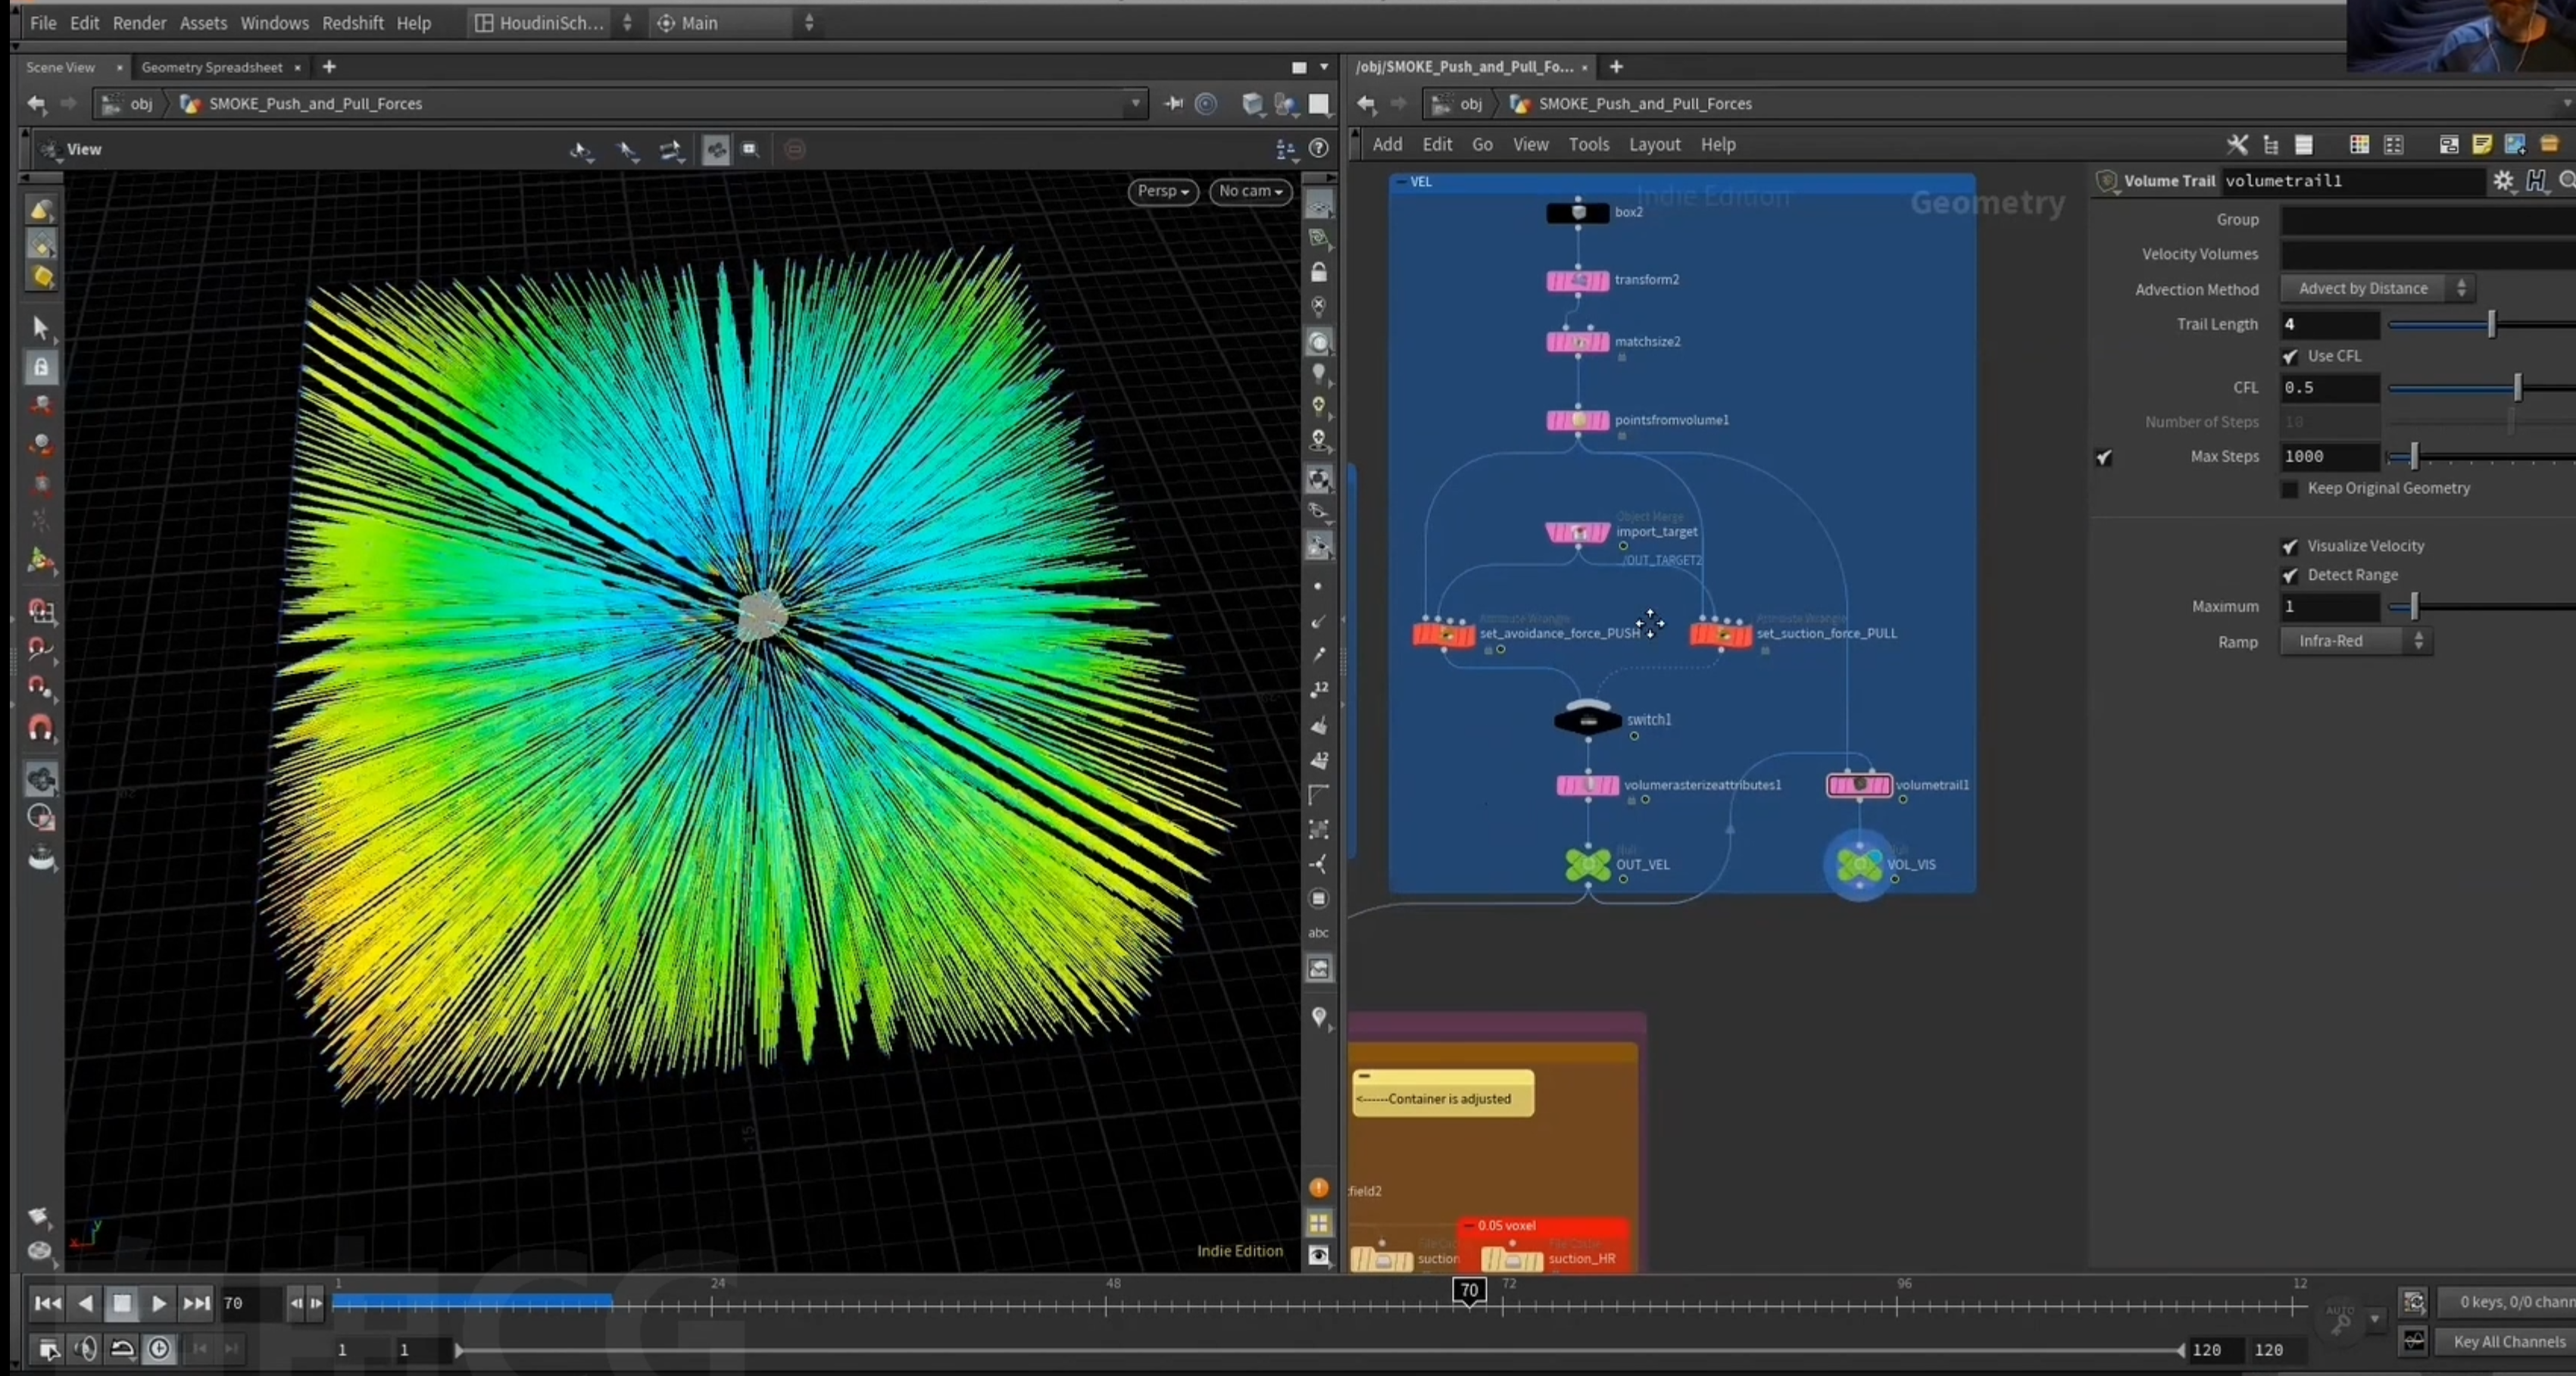The image size is (2576, 1376).
Task: Toggle the Visualize Velocity checkbox
Action: (x=2290, y=546)
